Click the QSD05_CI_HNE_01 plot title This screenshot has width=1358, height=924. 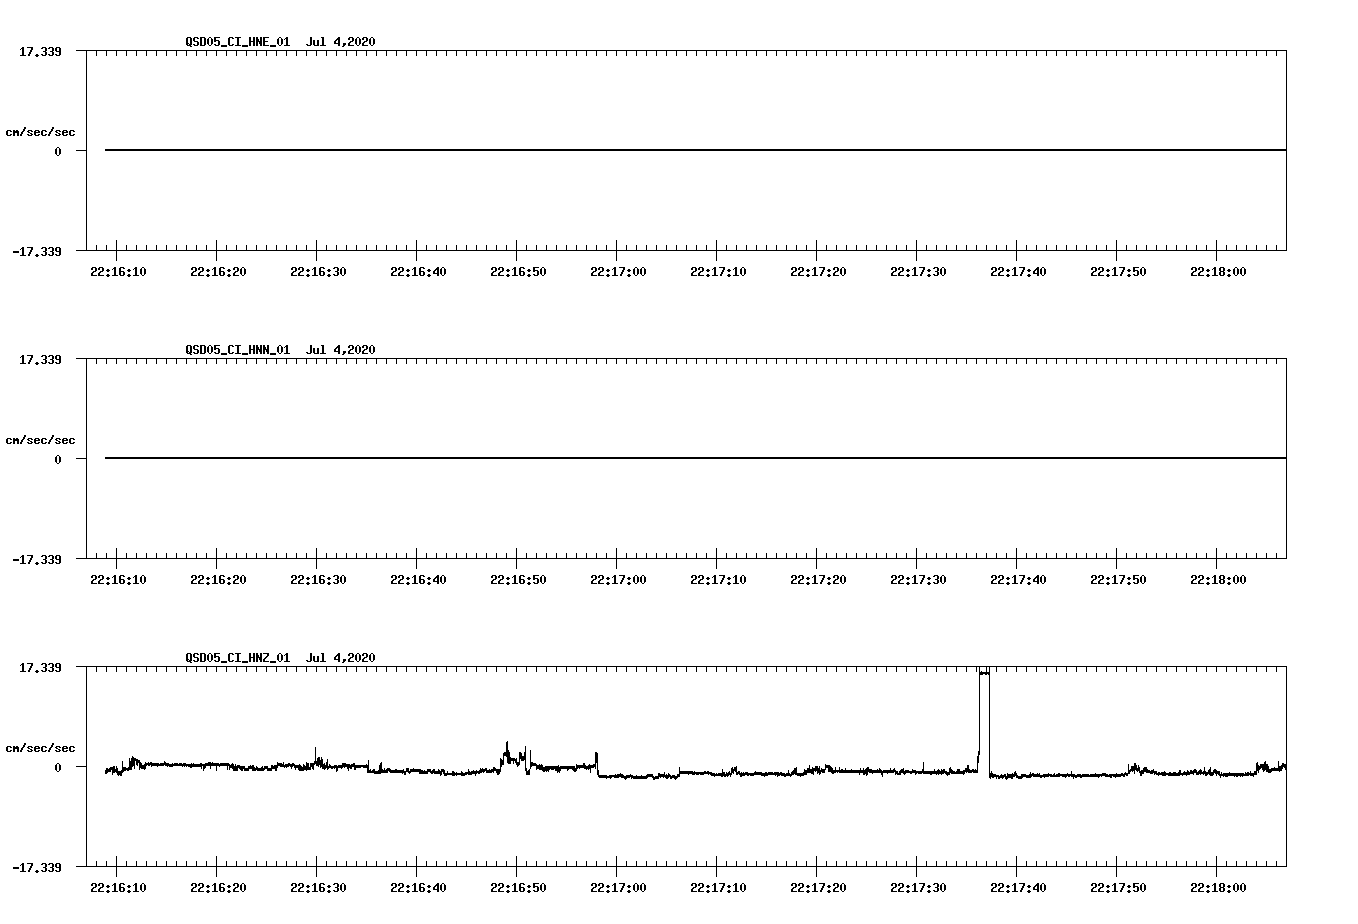pos(238,42)
